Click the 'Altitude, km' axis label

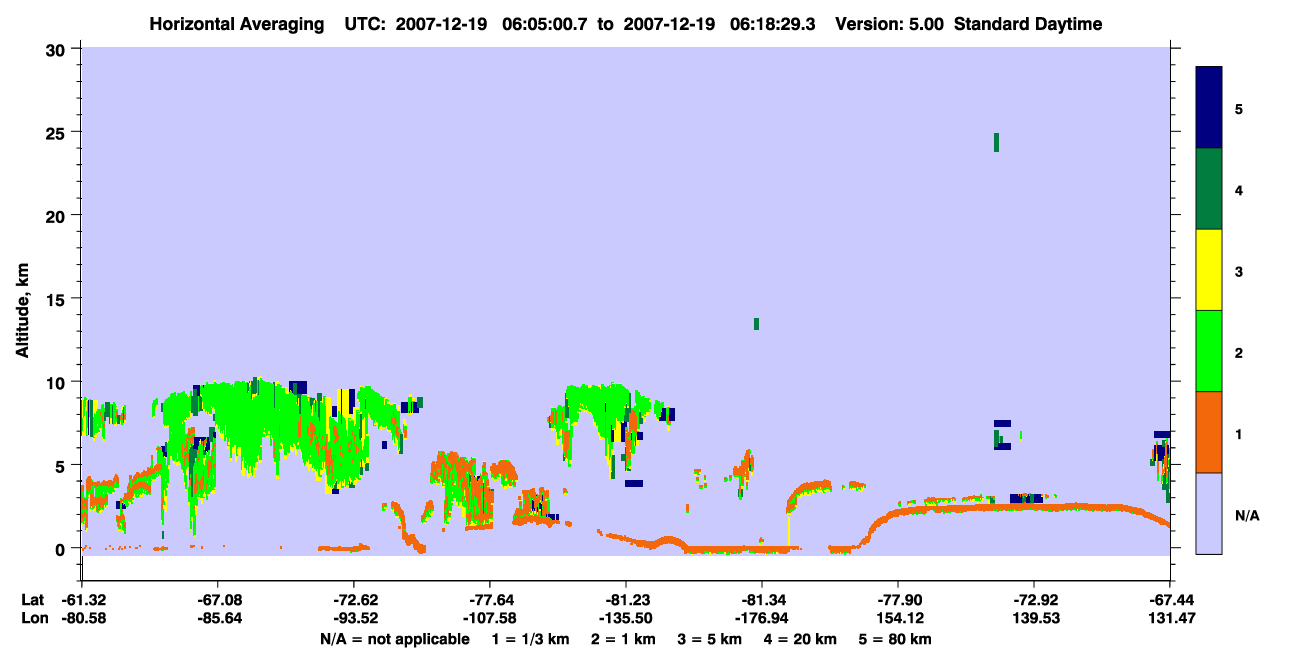click(x=22, y=310)
